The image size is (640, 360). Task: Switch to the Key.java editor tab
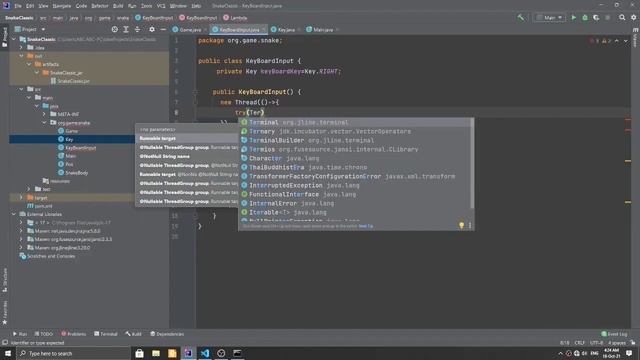(x=286, y=29)
